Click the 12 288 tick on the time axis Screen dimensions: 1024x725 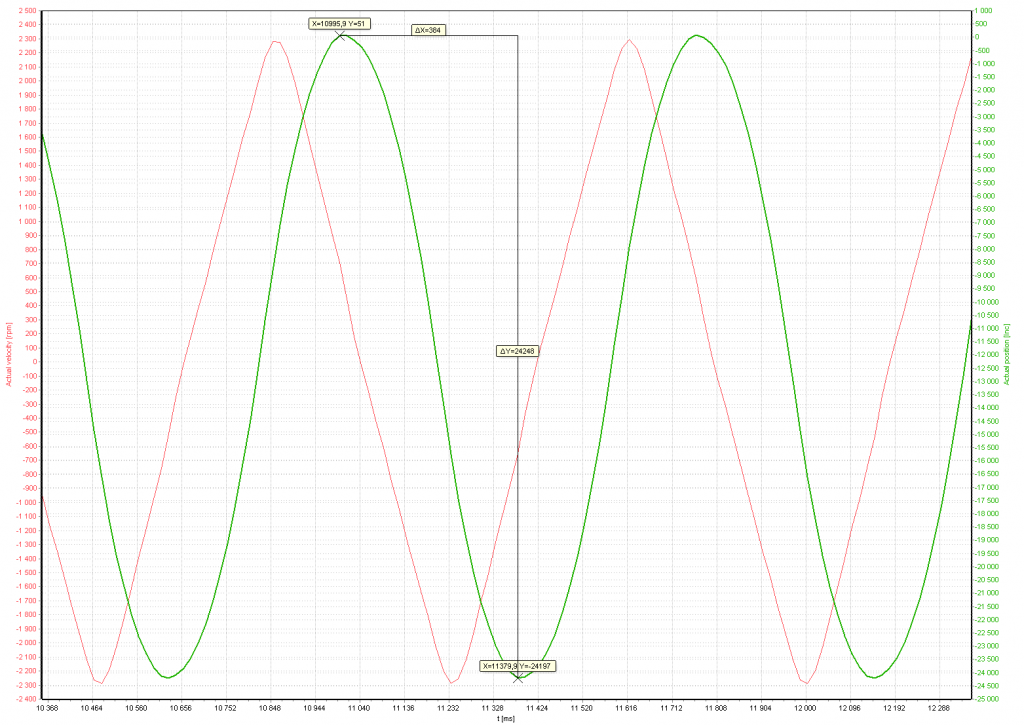(939, 707)
